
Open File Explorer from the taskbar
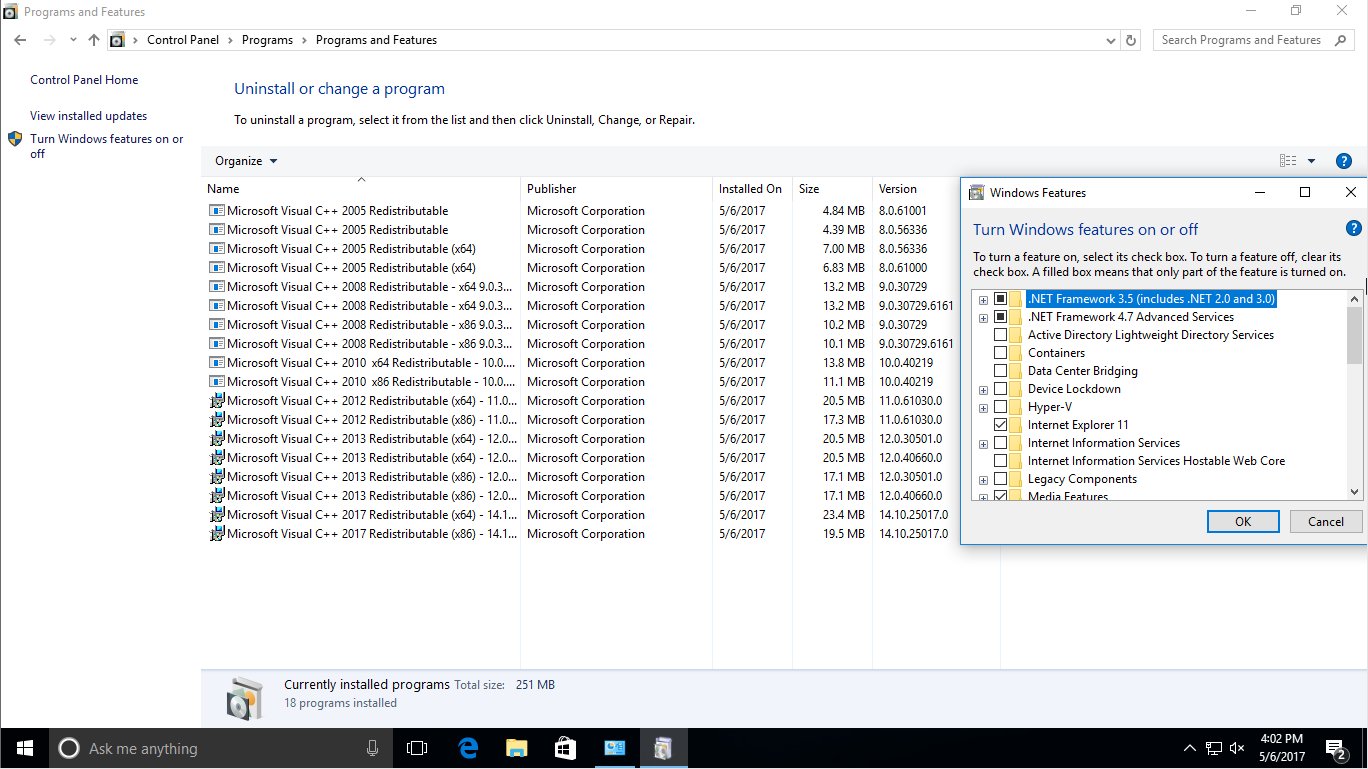point(516,748)
